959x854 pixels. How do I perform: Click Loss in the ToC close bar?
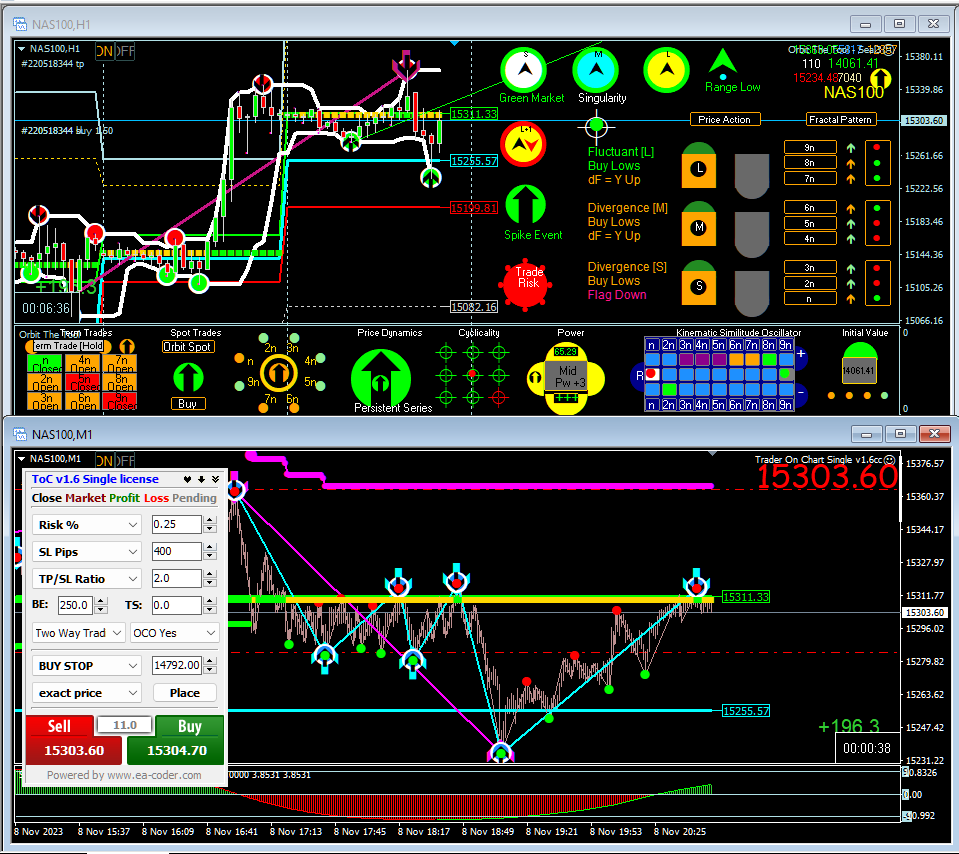point(156,498)
